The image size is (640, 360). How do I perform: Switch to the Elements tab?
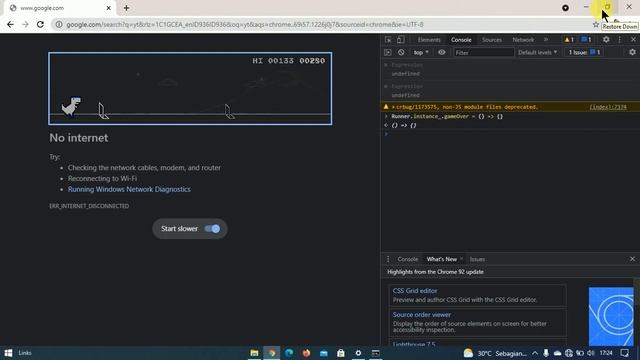coord(429,40)
